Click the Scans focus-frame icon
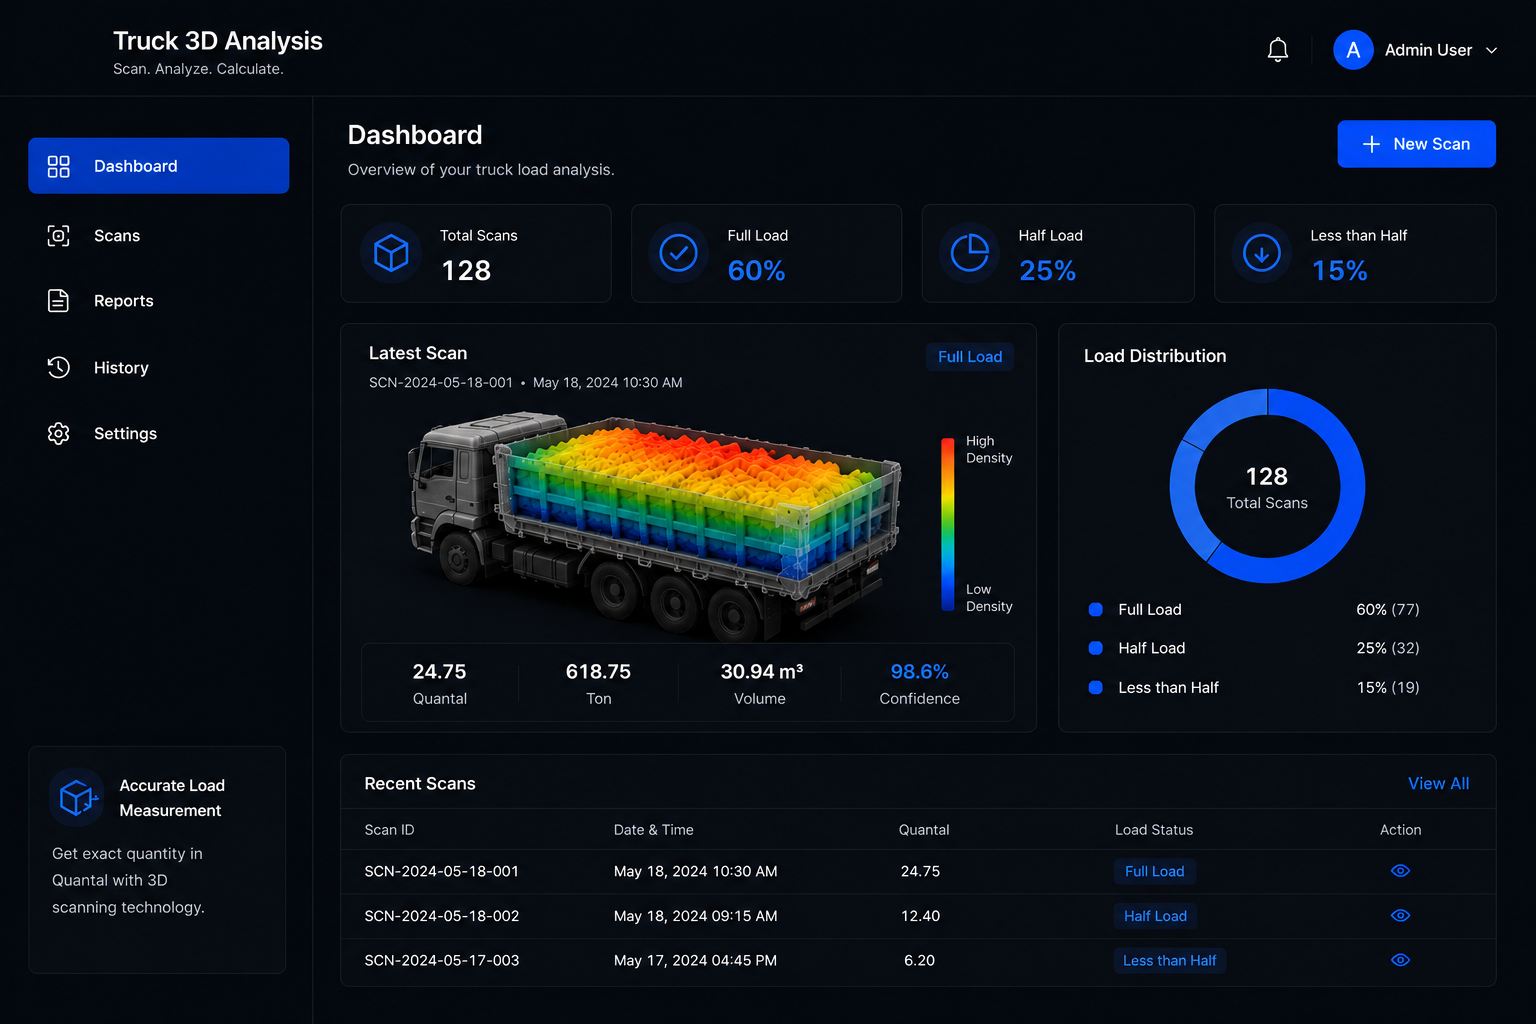Viewport: 1536px width, 1024px height. coord(59,236)
